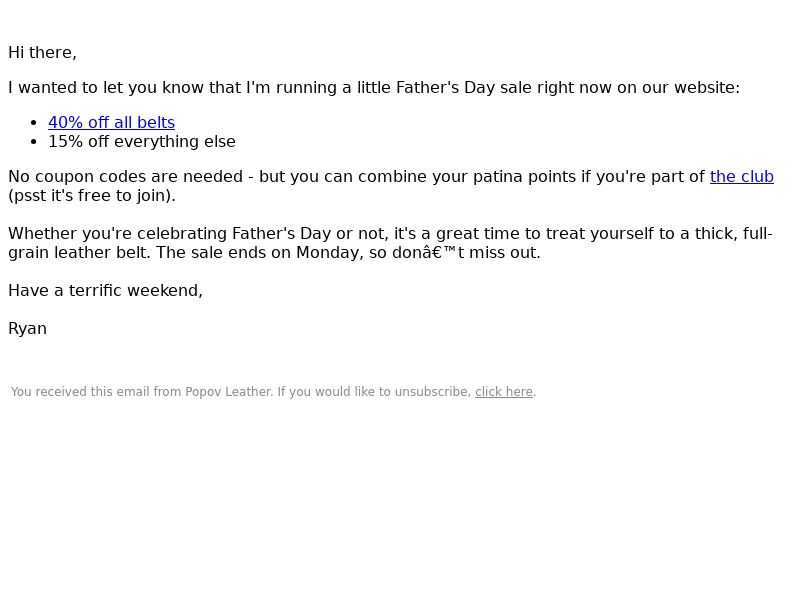Click the 'Hi there,' greeting line
Viewport: 800px width, 600px height.
pos(42,53)
